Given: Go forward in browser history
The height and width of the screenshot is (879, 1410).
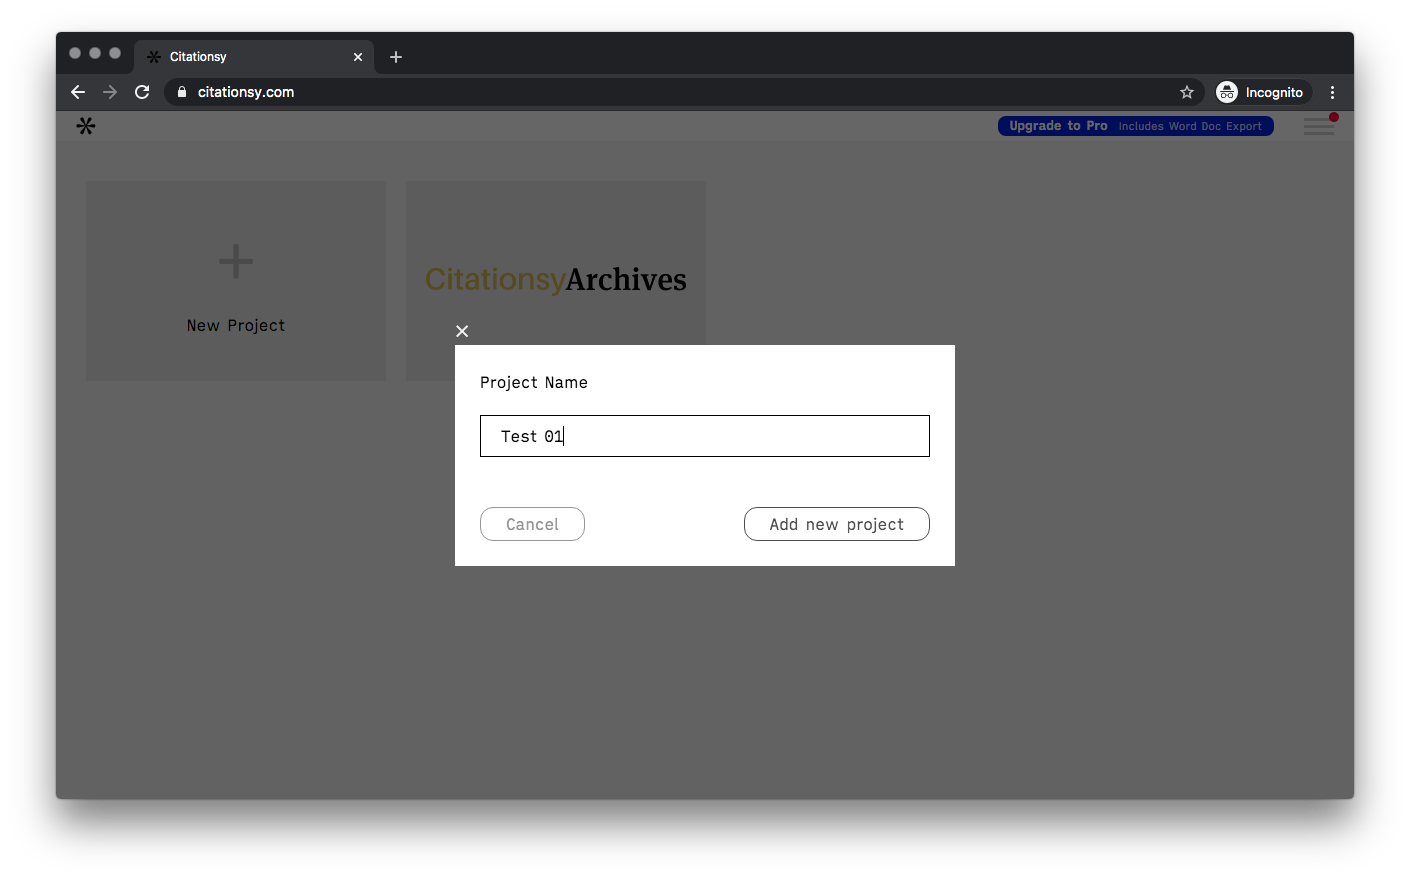Looking at the screenshot, I should coord(110,92).
